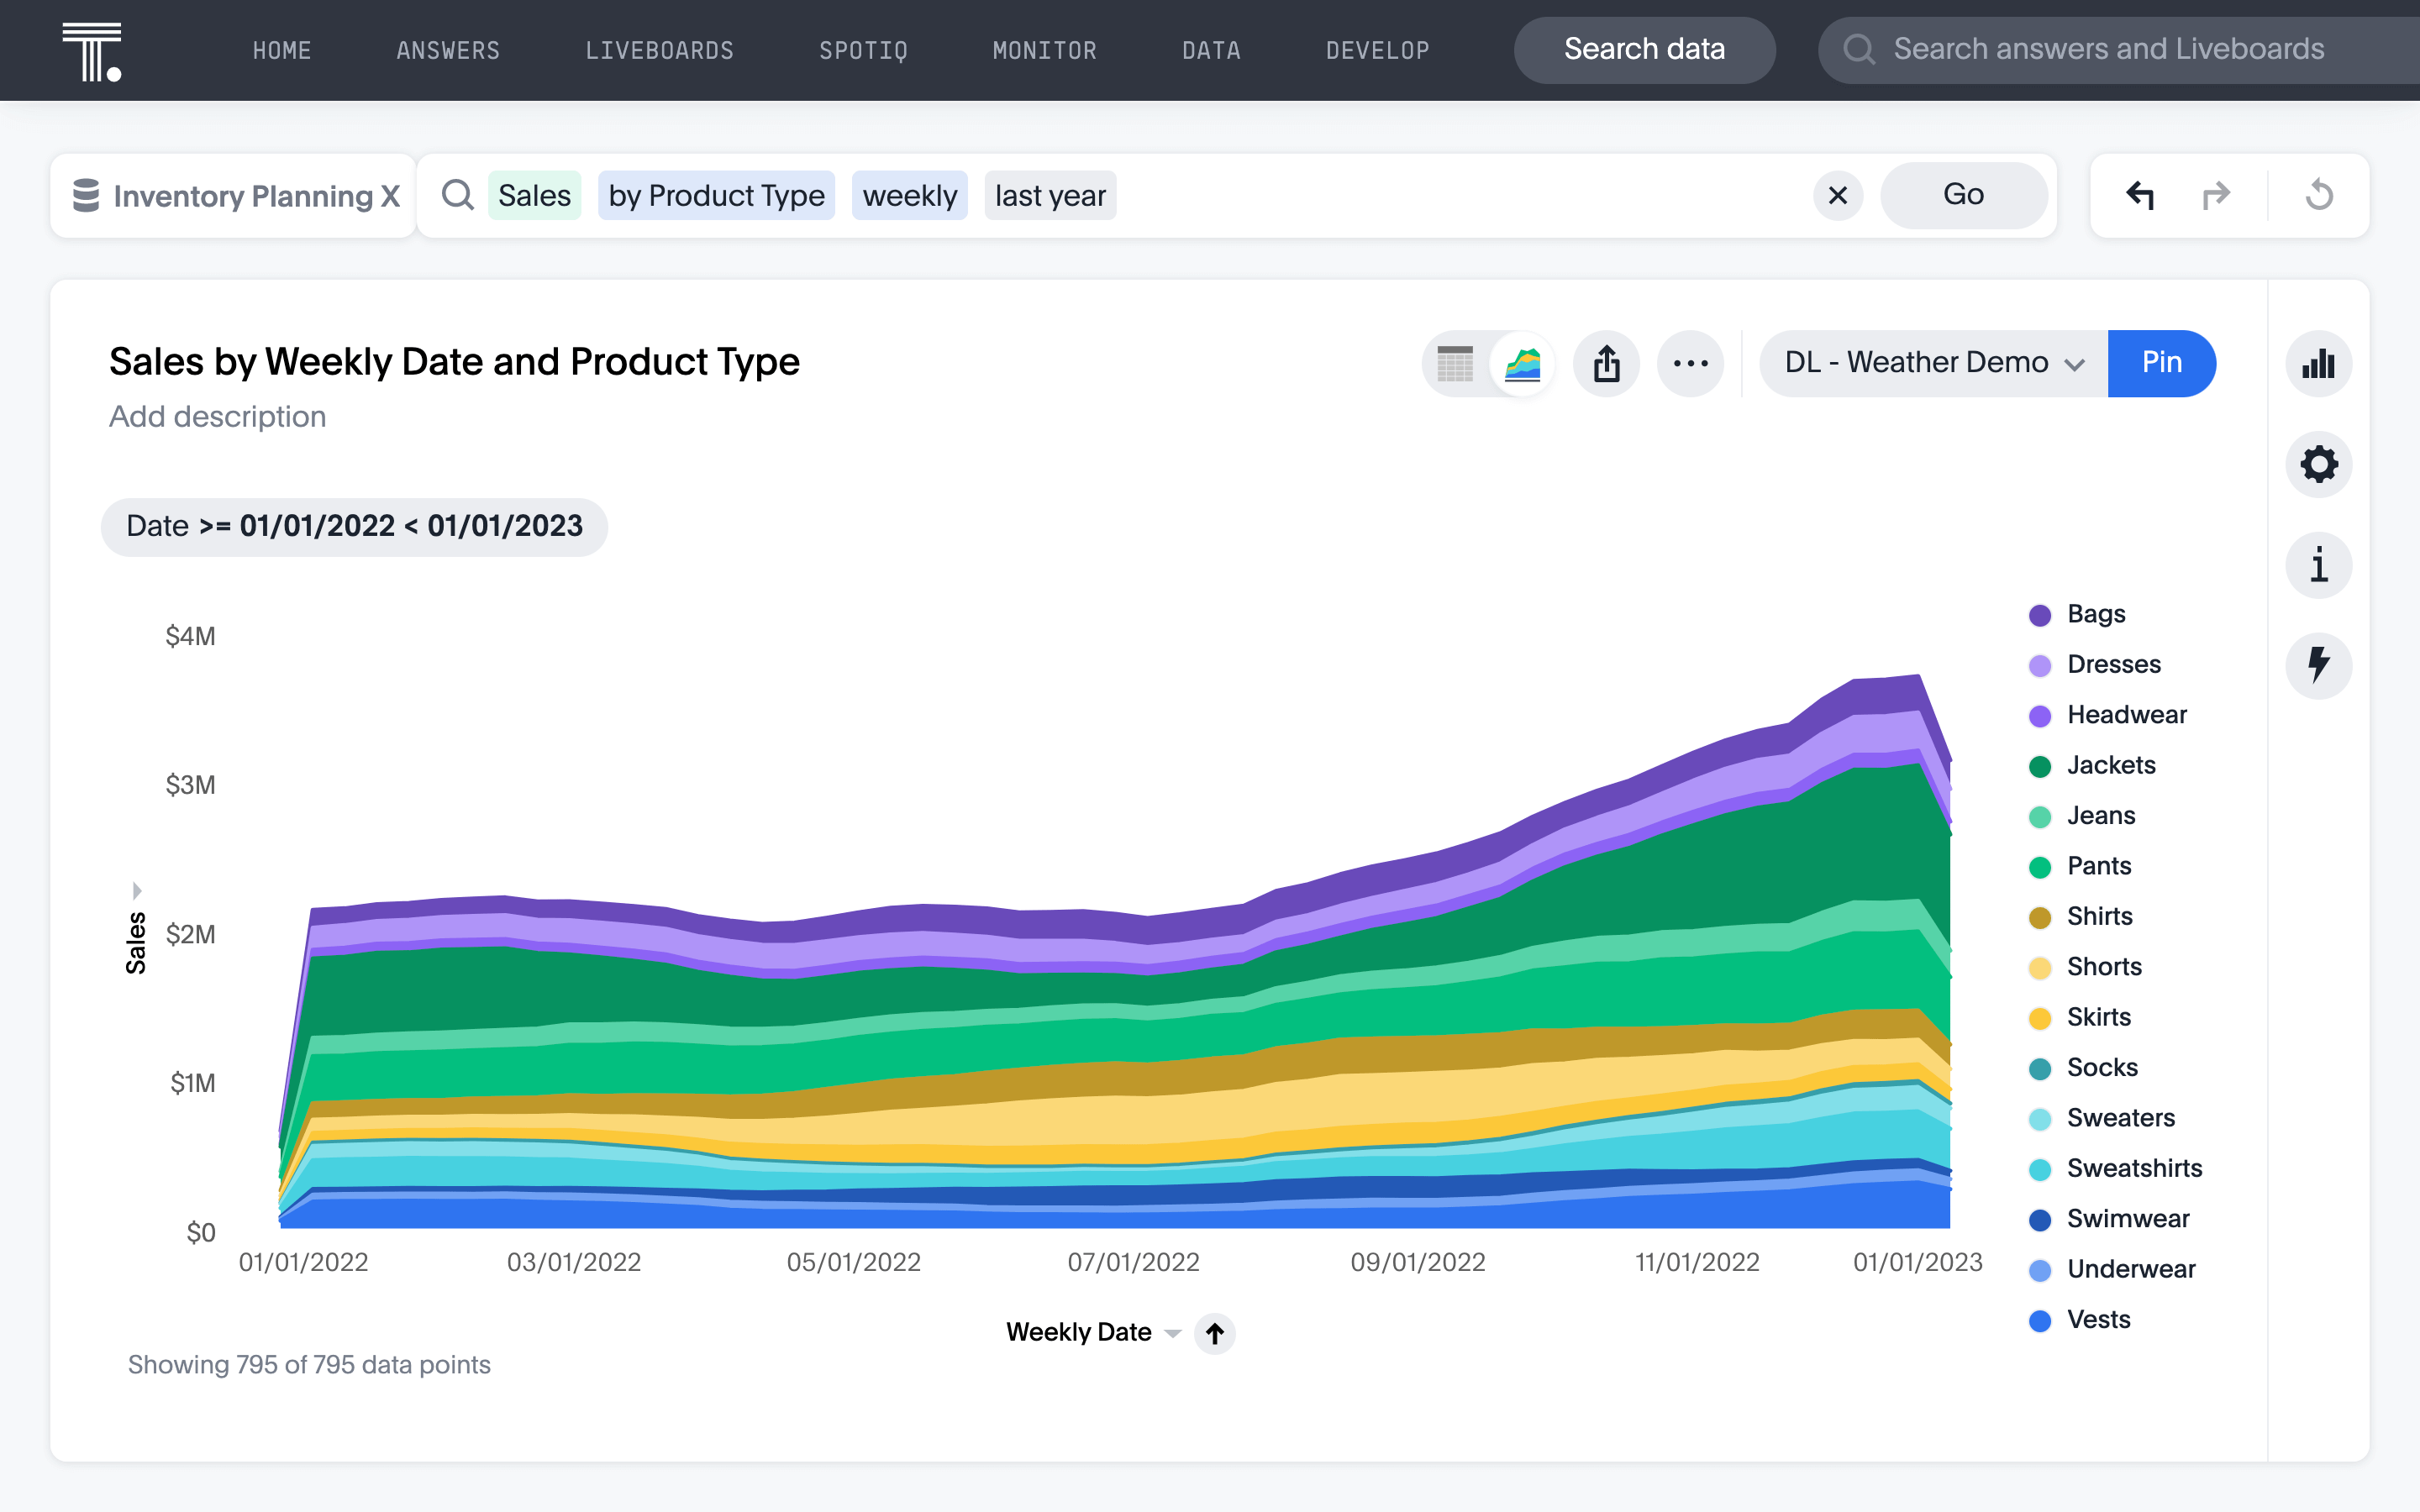The width and height of the screenshot is (2420, 1512).
Task: Open the DL - Weather Demo liveboard dropdown
Action: (x=1933, y=363)
